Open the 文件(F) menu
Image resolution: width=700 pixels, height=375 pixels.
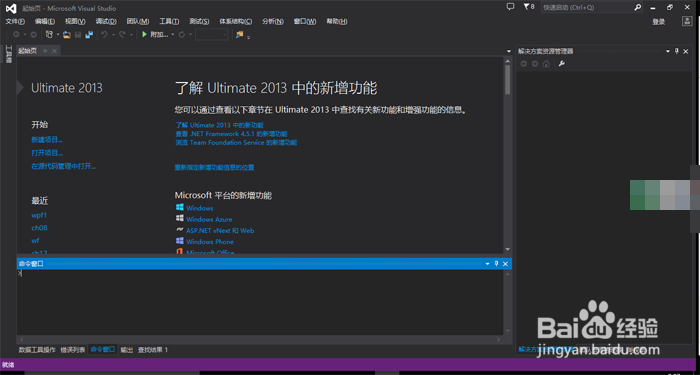pos(15,21)
